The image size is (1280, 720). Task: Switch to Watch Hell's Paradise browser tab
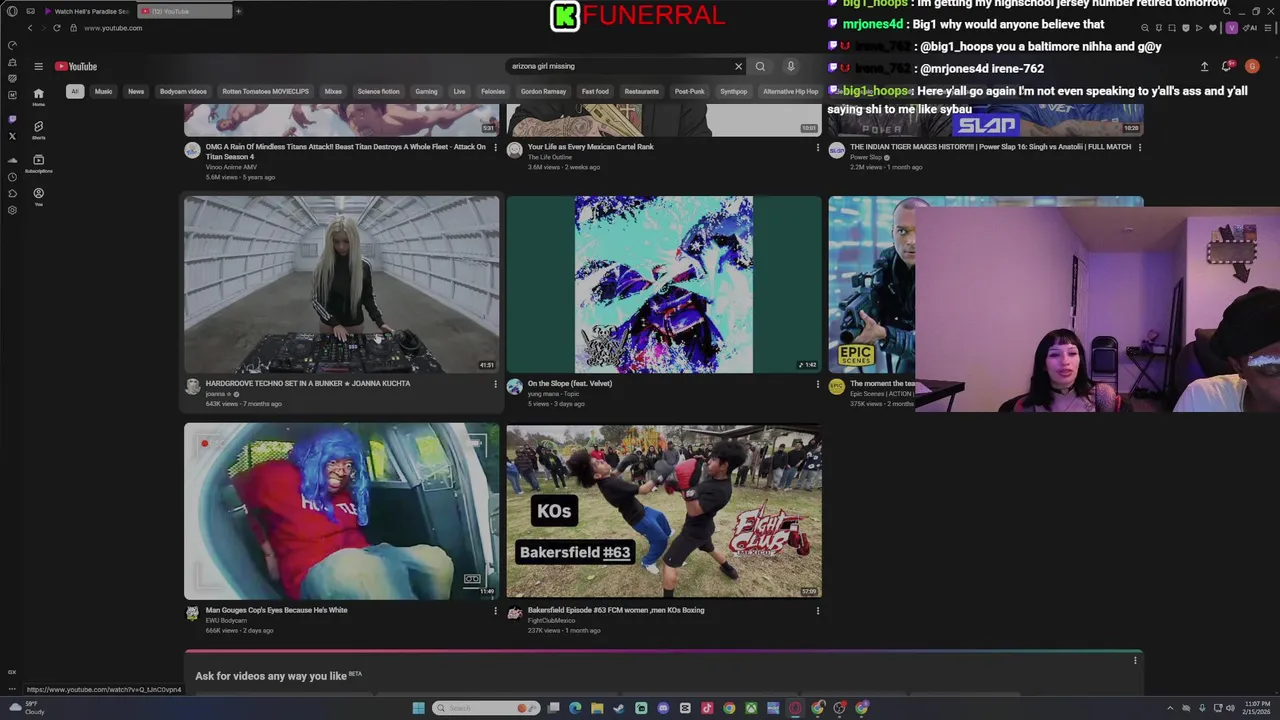pos(86,11)
